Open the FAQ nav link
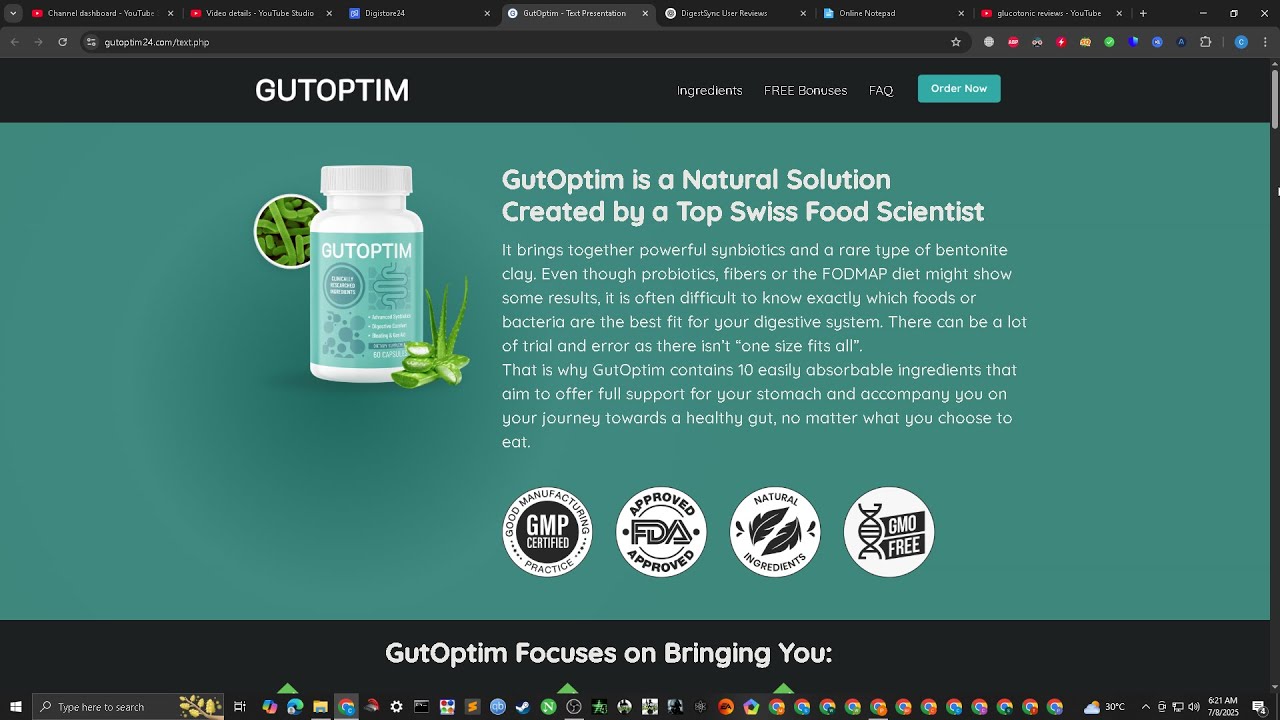 [x=881, y=90]
